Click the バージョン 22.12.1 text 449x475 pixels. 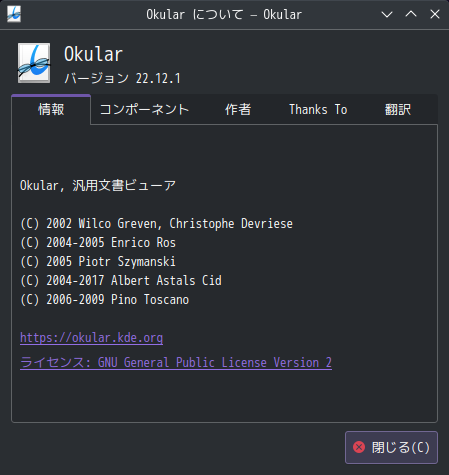(122, 79)
